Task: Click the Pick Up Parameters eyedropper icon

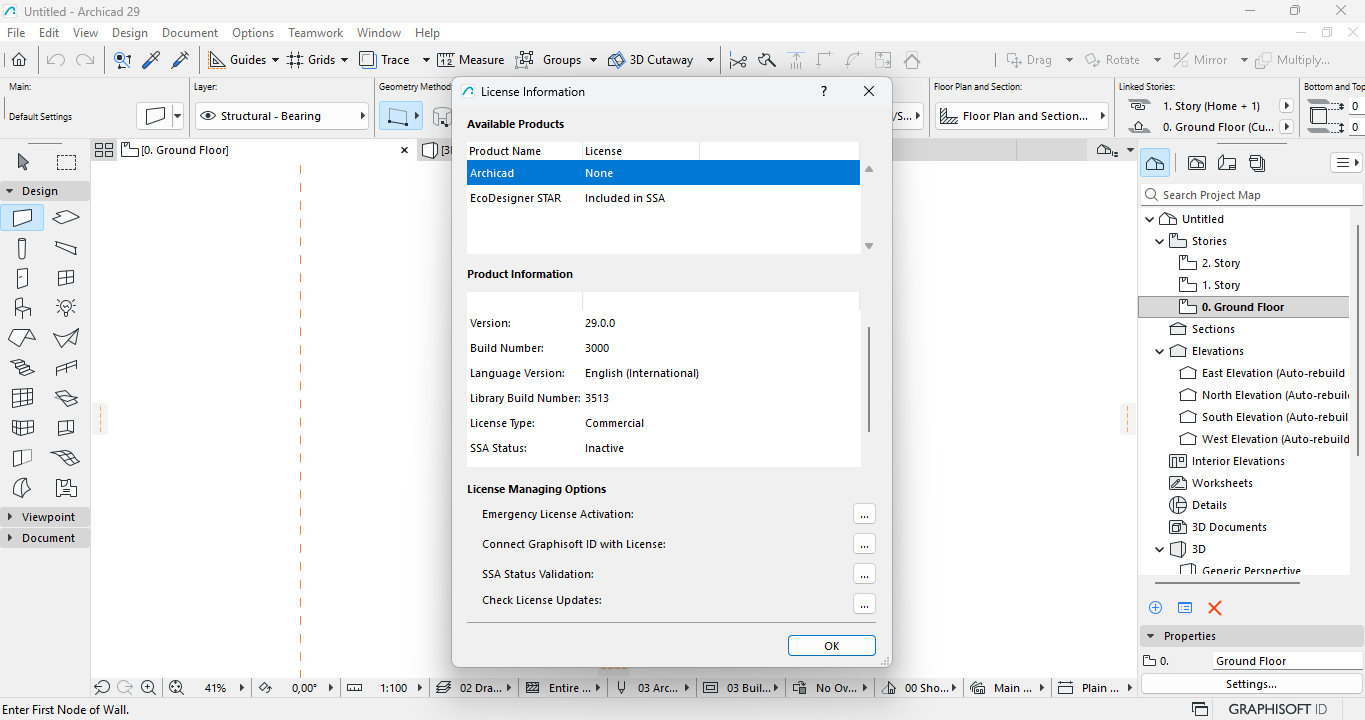Action: coord(152,60)
